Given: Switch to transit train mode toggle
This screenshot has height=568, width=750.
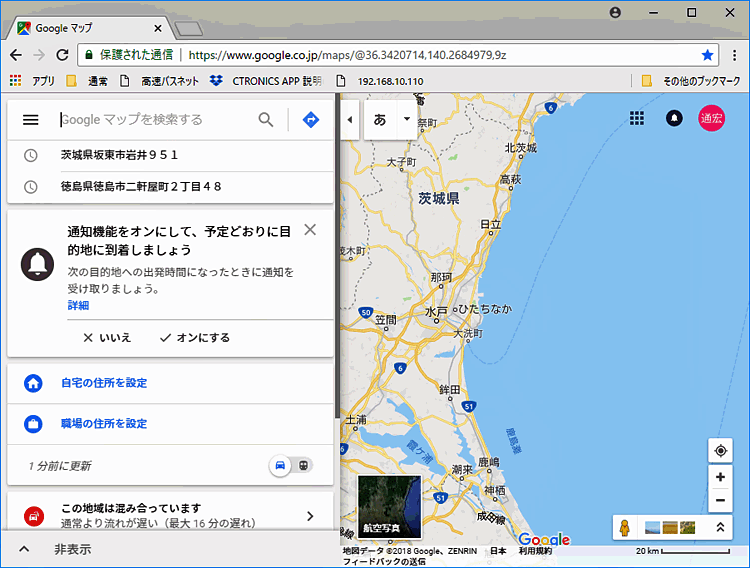Looking at the screenshot, I should point(303,465).
